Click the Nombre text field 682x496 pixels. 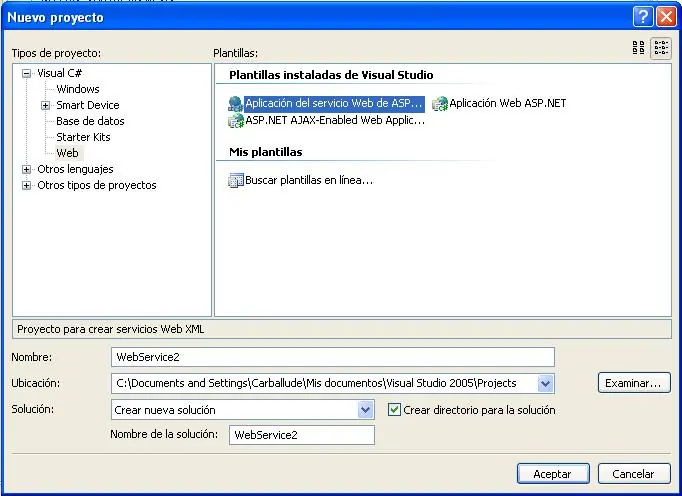point(333,357)
